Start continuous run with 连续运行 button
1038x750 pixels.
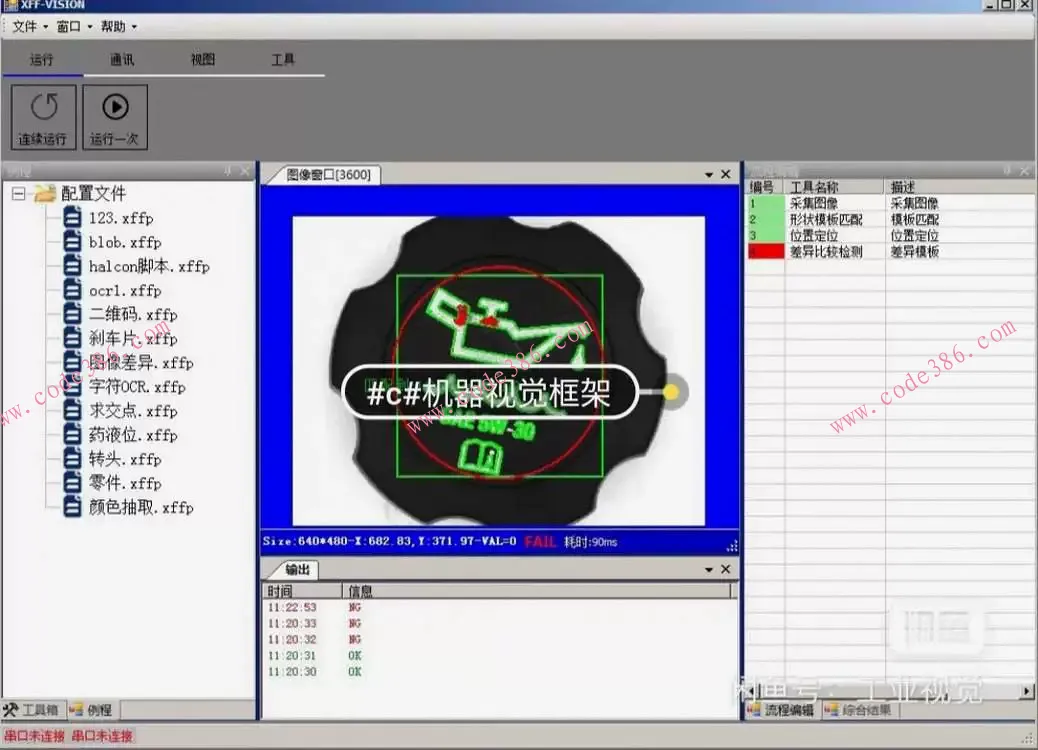tap(43, 117)
